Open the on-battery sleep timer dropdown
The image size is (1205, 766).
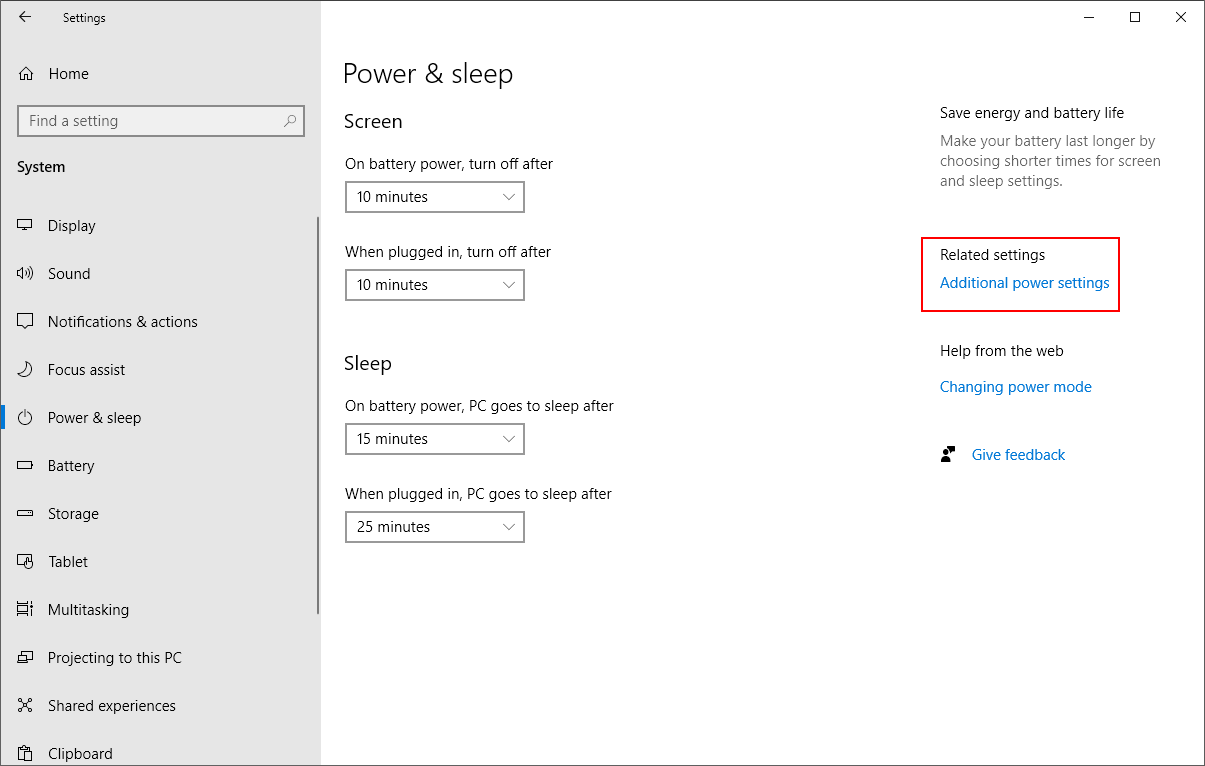click(x=434, y=439)
